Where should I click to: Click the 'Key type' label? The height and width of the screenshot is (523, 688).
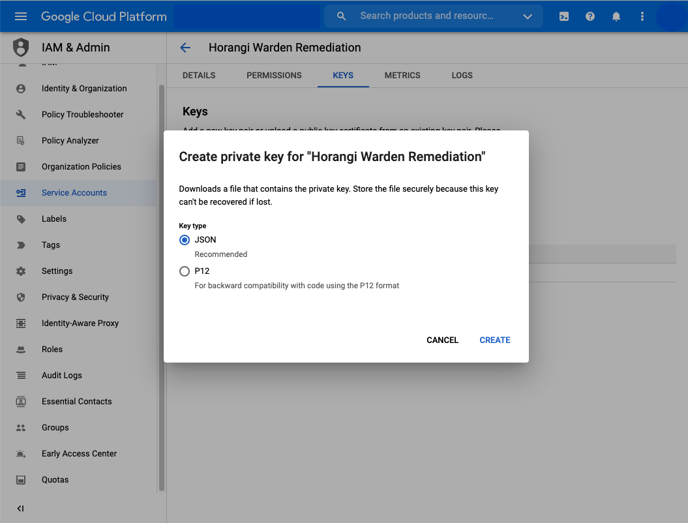[x=192, y=226]
